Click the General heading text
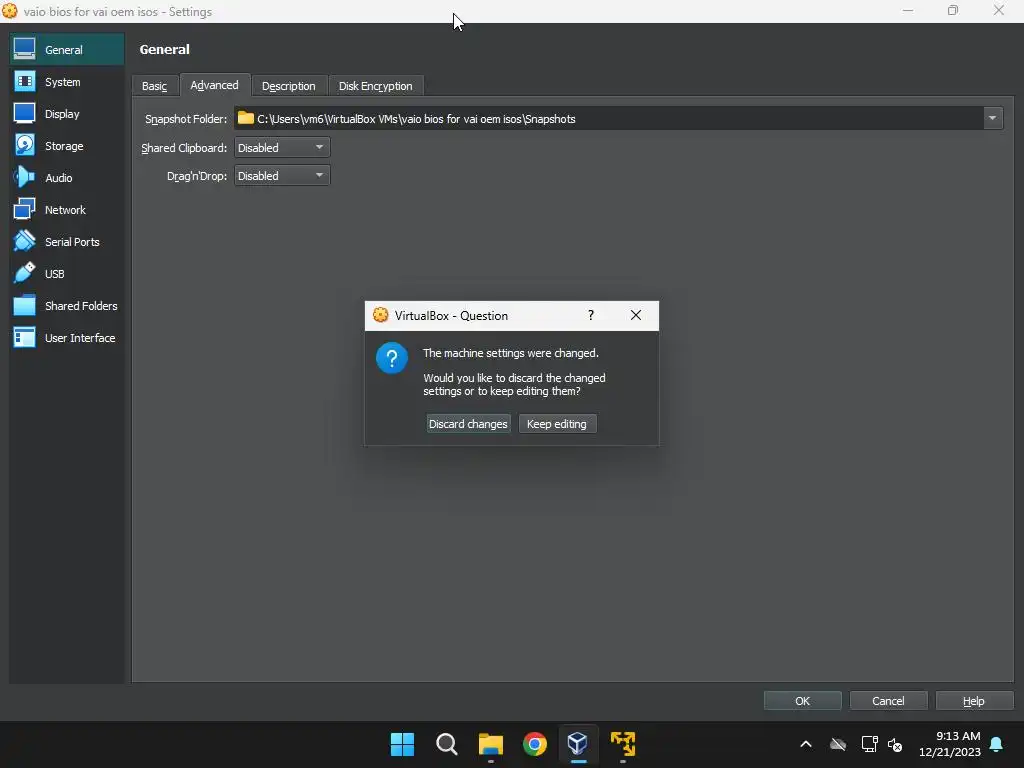This screenshot has height=768, width=1024. point(165,50)
